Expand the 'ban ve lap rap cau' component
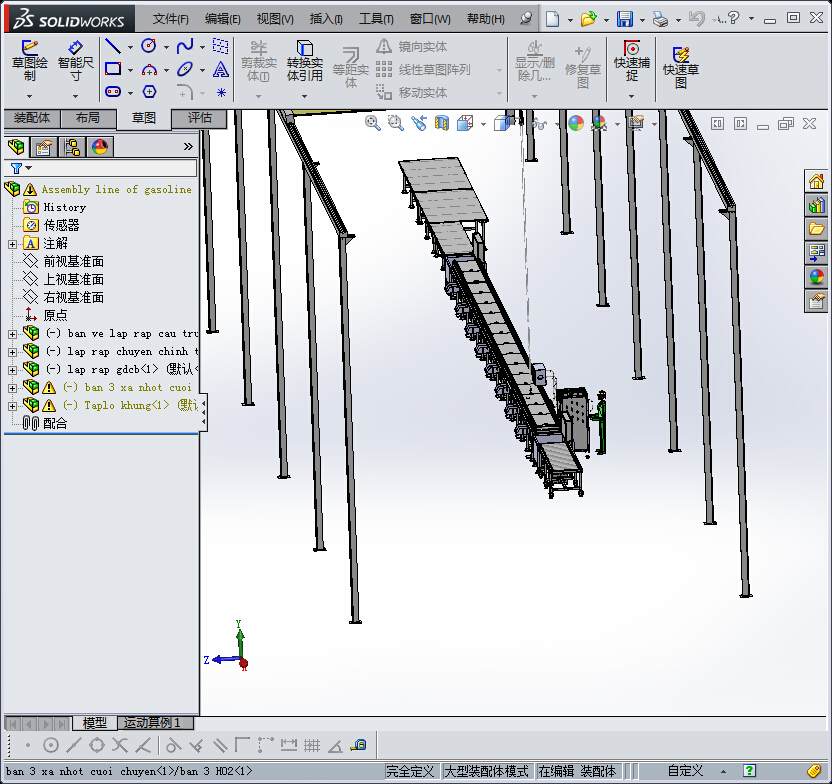The height and width of the screenshot is (784, 832). point(12,334)
